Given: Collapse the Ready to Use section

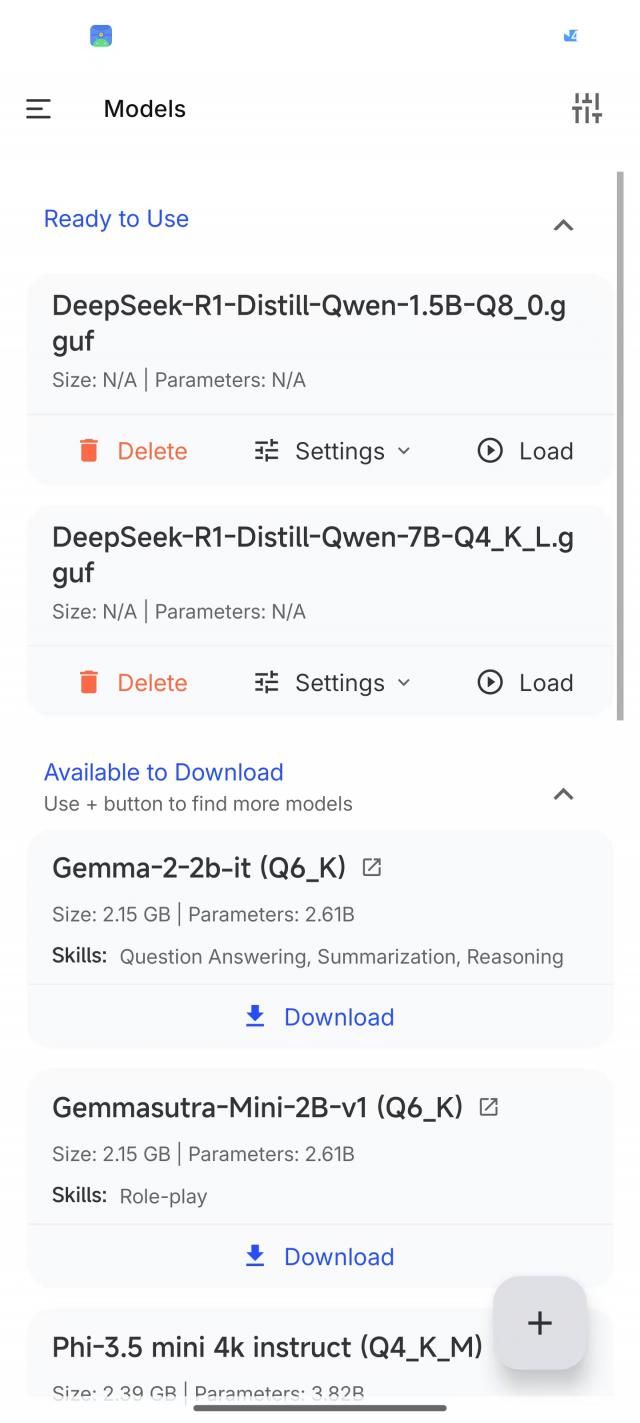Looking at the screenshot, I should click(564, 225).
